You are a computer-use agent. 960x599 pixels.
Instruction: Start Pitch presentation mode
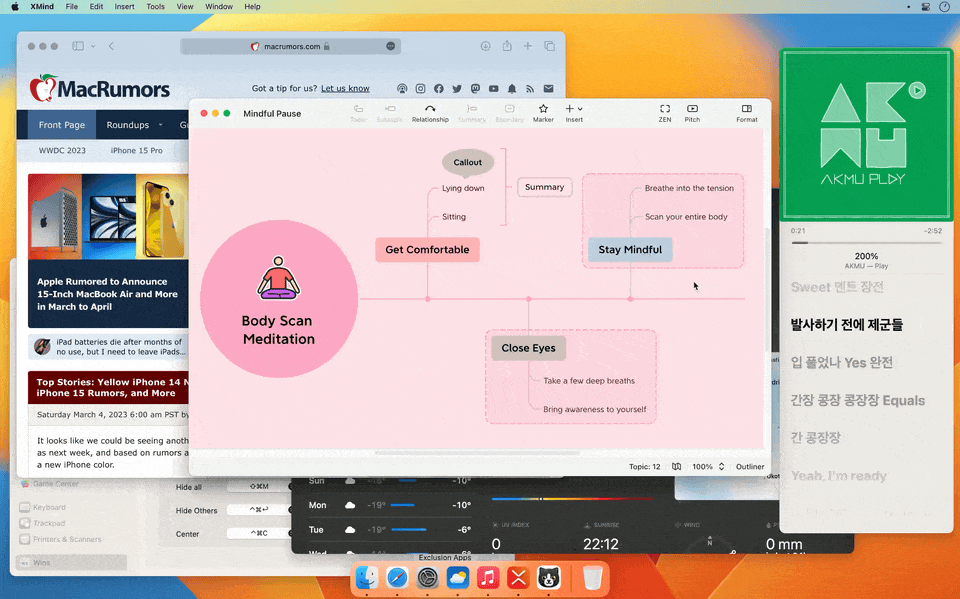(692, 112)
